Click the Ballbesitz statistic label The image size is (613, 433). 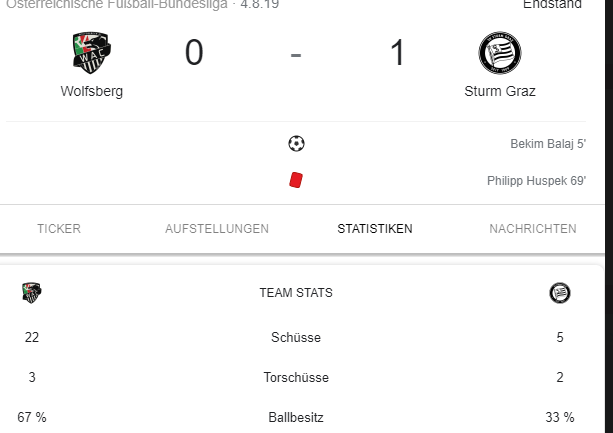(296, 417)
